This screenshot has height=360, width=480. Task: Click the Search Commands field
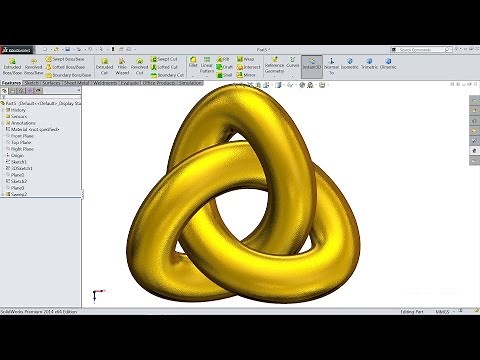coord(422,50)
